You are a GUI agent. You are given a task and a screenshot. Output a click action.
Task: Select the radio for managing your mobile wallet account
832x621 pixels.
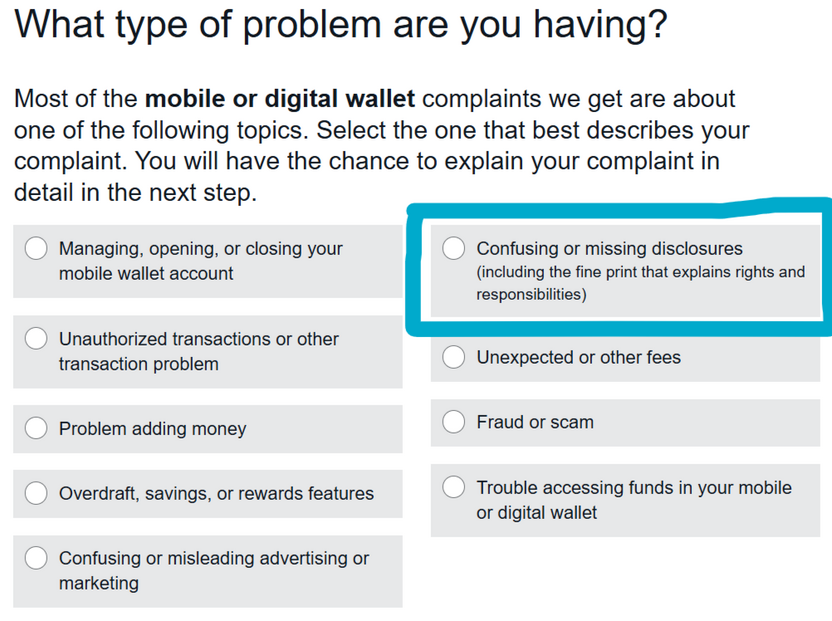36,247
